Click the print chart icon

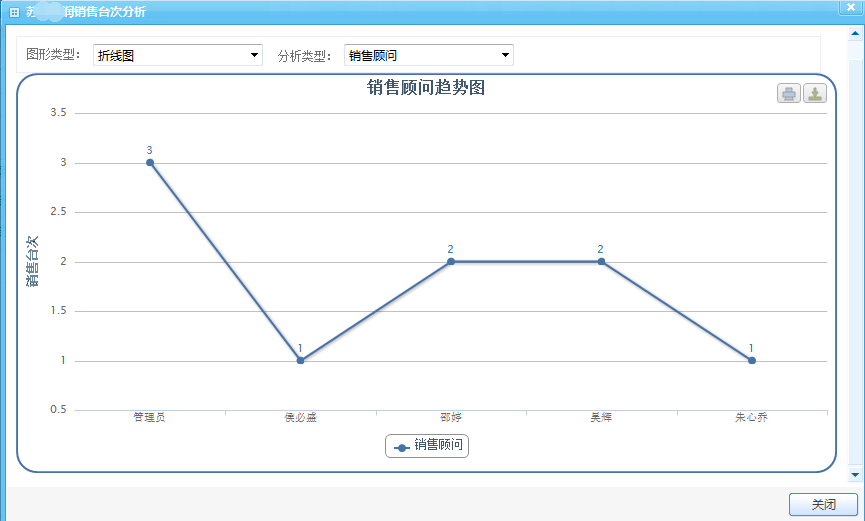point(789,94)
